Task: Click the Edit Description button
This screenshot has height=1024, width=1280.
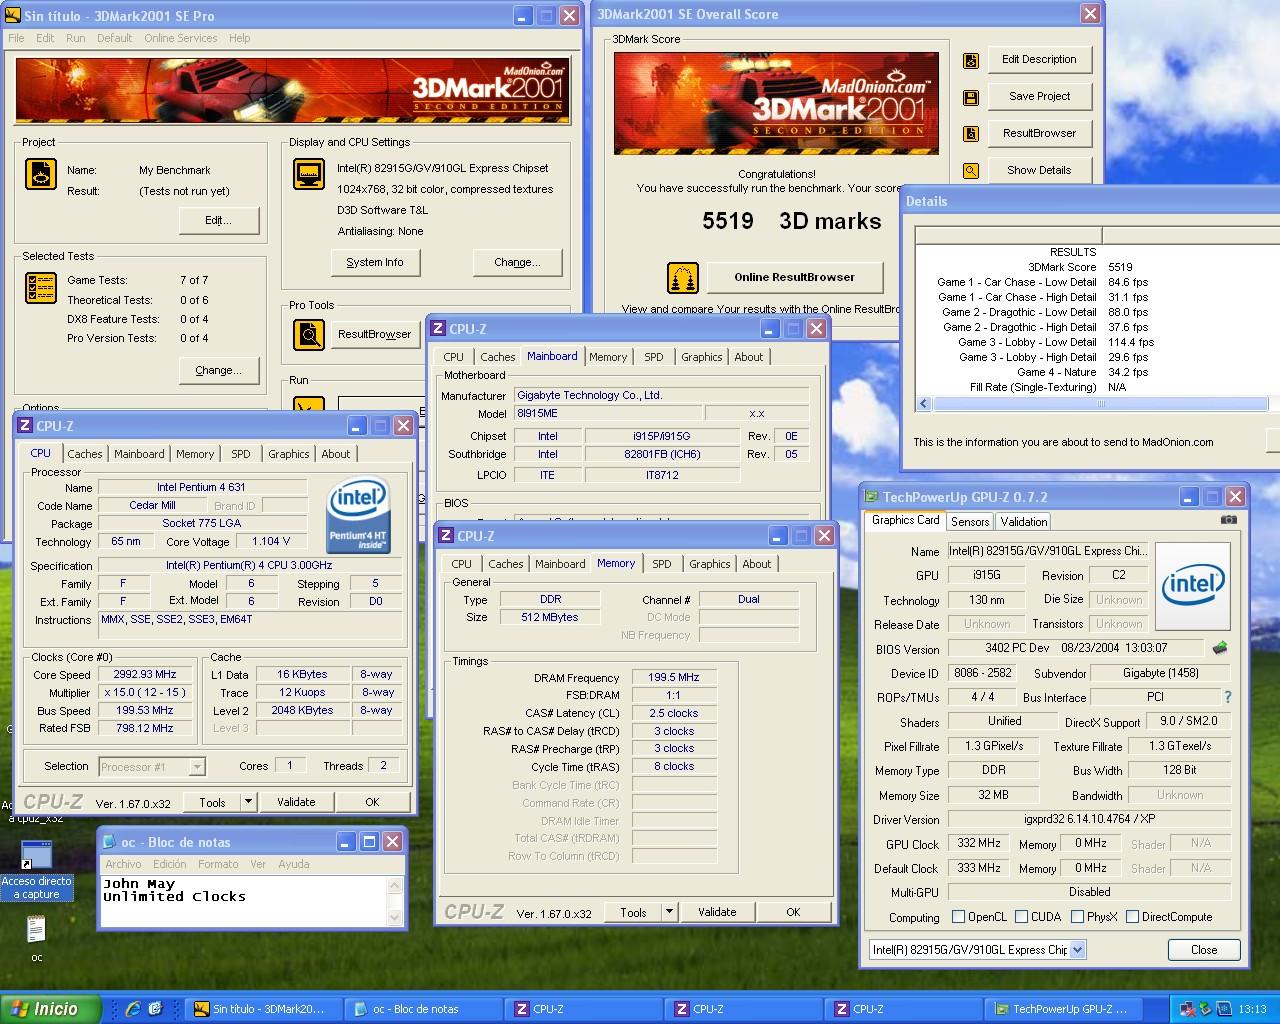Action: point(1039,59)
